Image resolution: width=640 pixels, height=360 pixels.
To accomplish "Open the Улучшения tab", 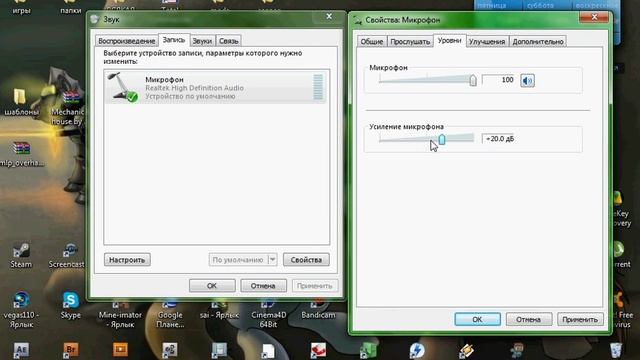I will click(487, 42).
